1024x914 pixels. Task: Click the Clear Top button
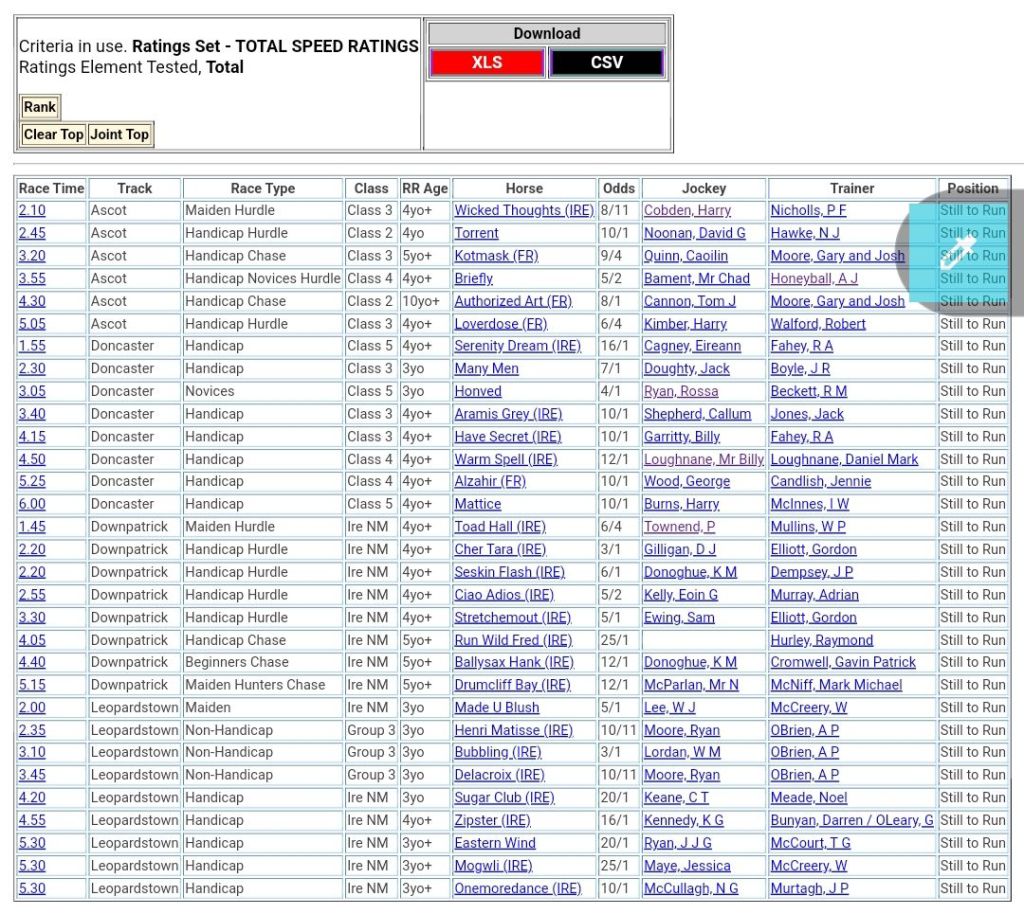click(53, 134)
